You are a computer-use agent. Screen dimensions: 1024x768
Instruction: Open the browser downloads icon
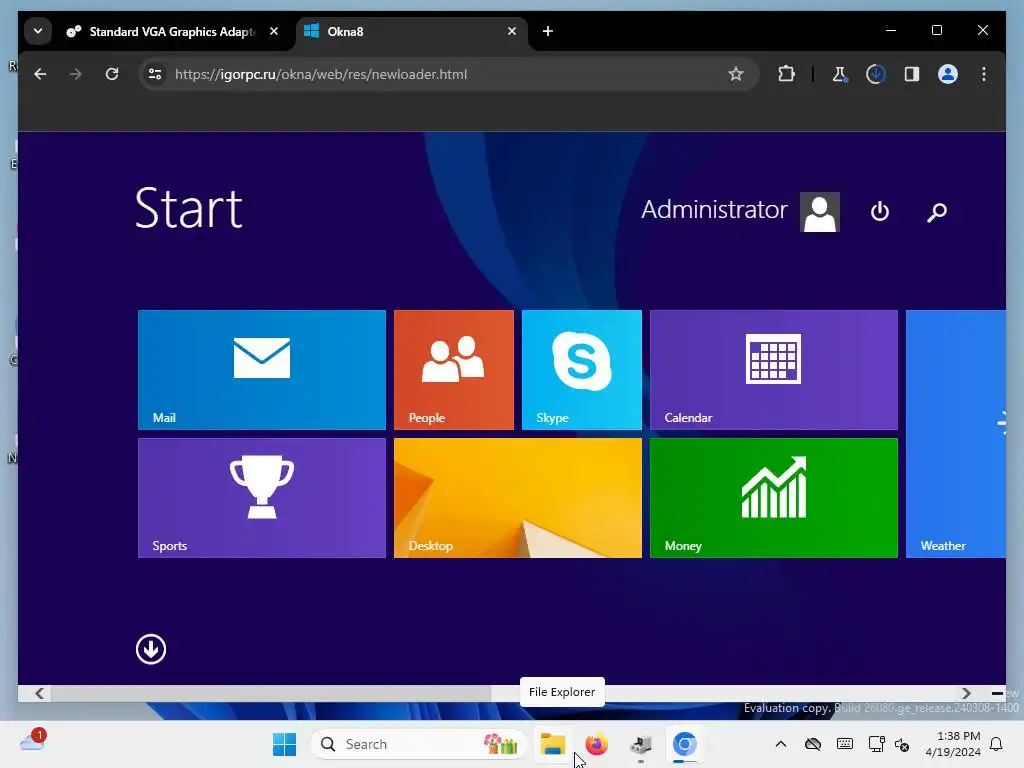click(x=876, y=74)
